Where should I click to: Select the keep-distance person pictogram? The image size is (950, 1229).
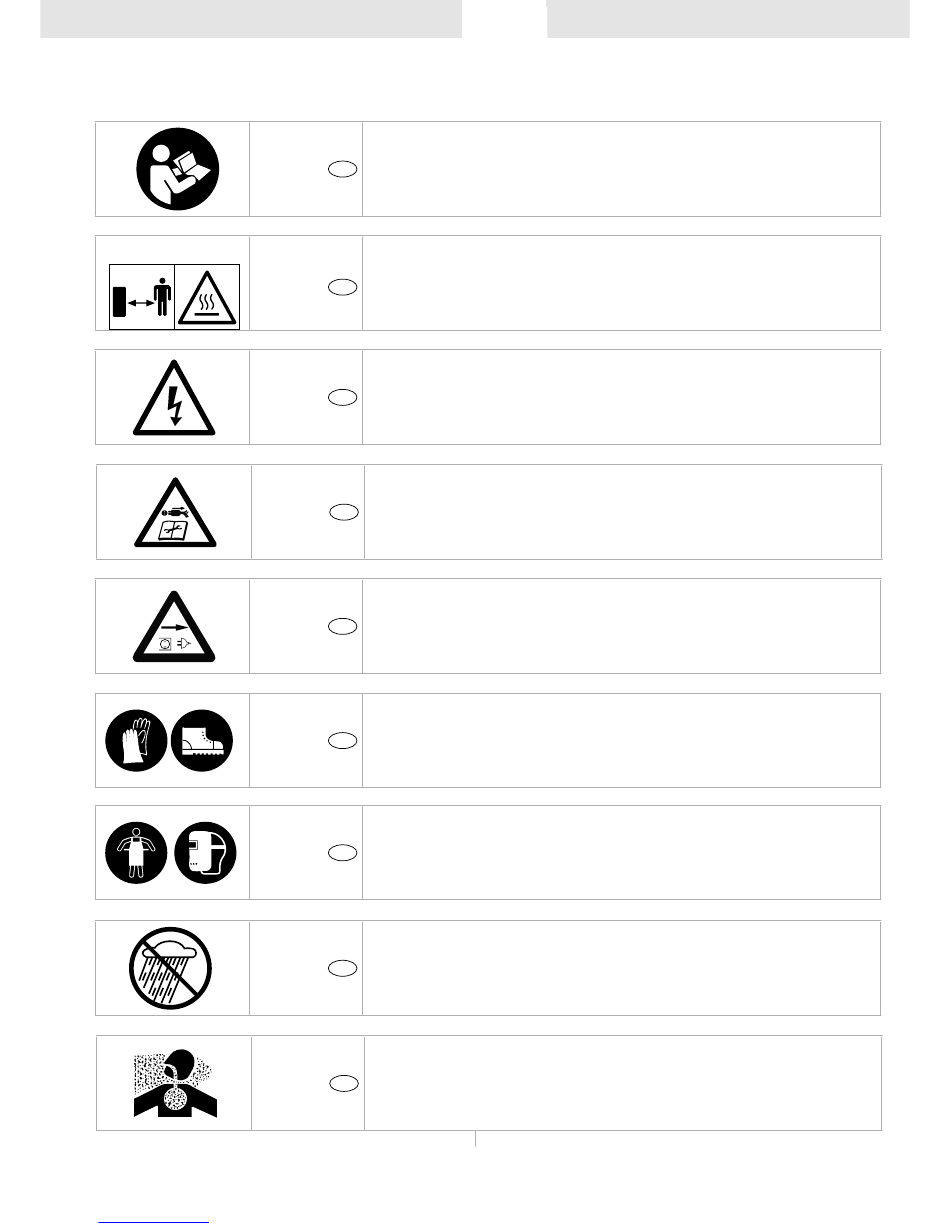point(141,296)
